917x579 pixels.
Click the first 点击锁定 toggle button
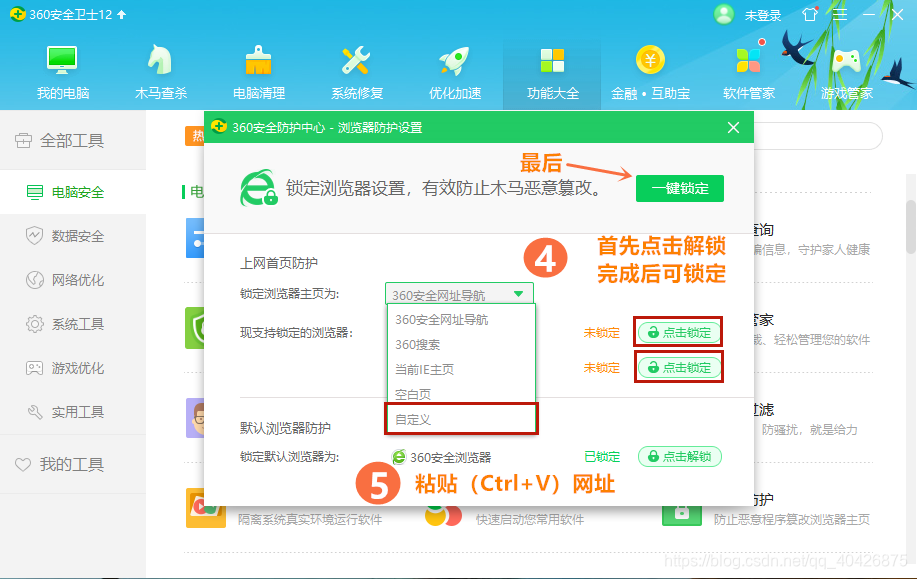679,332
